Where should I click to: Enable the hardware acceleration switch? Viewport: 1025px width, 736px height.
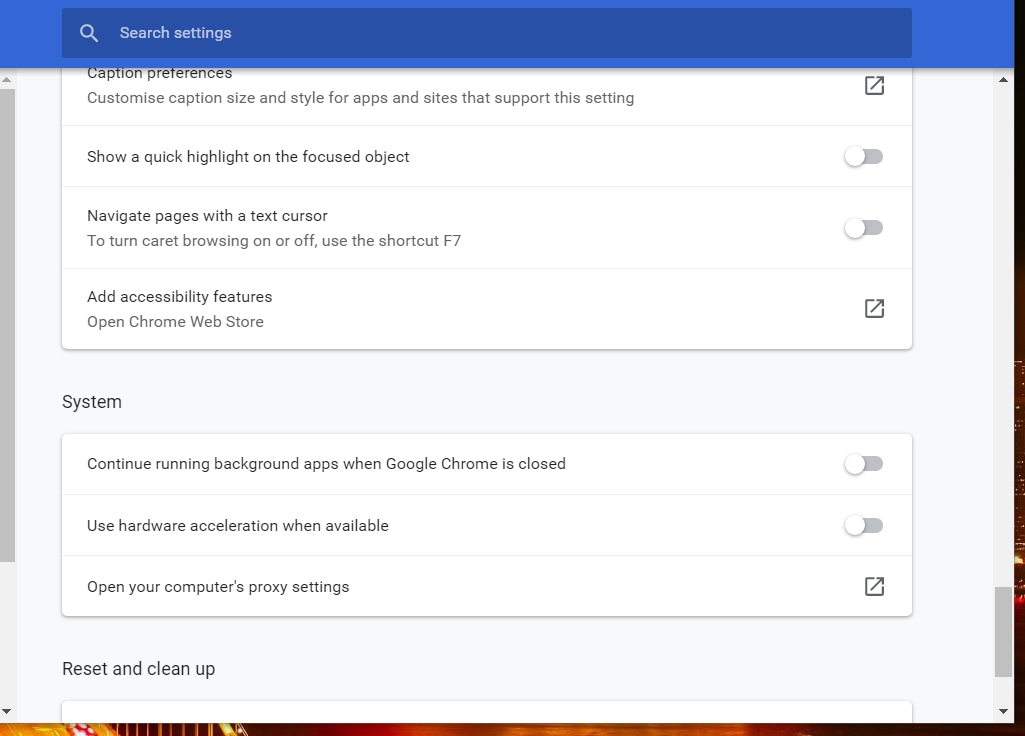point(864,526)
